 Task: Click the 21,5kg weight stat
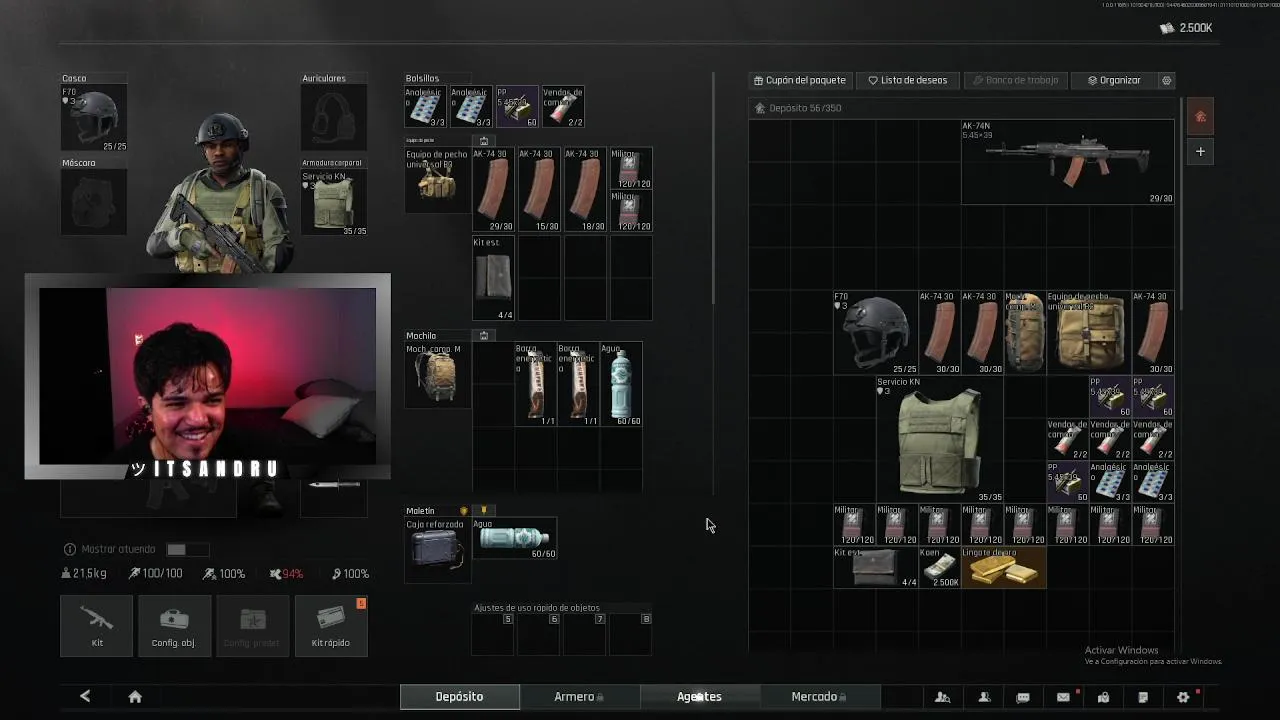pyautogui.click(x=84, y=574)
